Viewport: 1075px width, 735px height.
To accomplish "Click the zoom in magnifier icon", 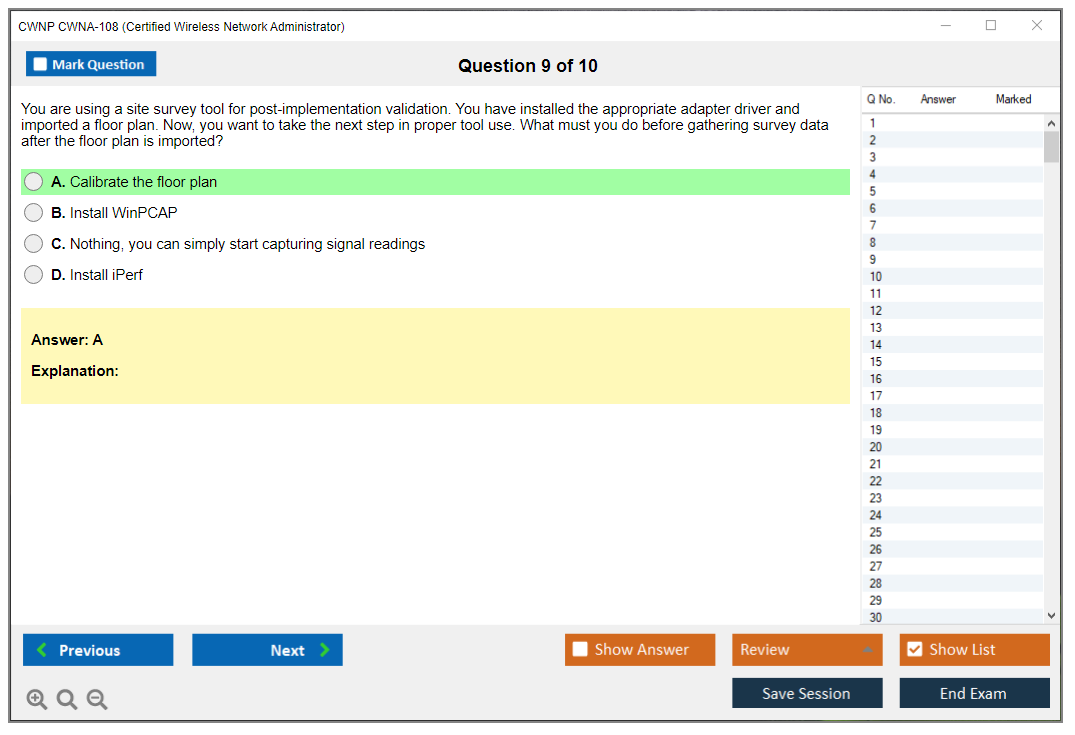I will (x=37, y=700).
